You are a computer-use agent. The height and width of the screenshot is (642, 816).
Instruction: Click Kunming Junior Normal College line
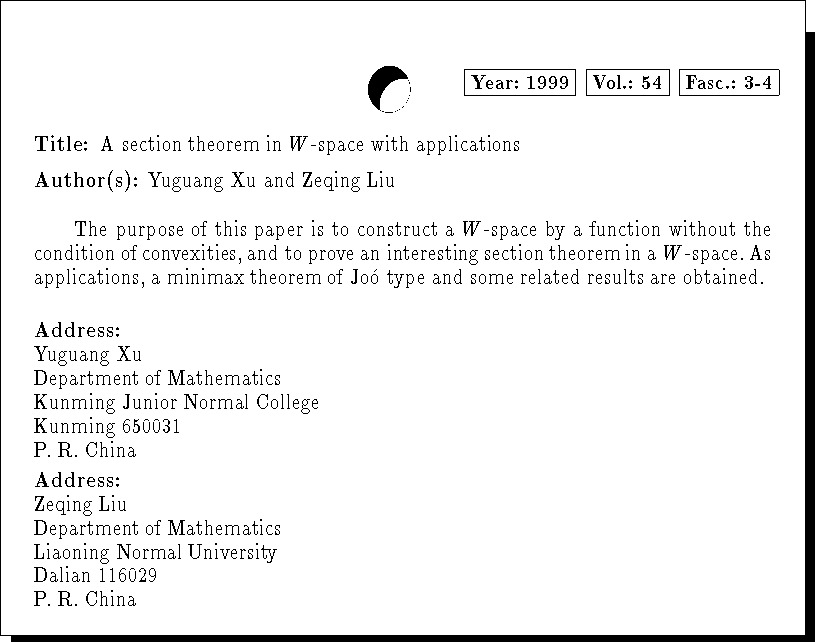click(x=176, y=402)
